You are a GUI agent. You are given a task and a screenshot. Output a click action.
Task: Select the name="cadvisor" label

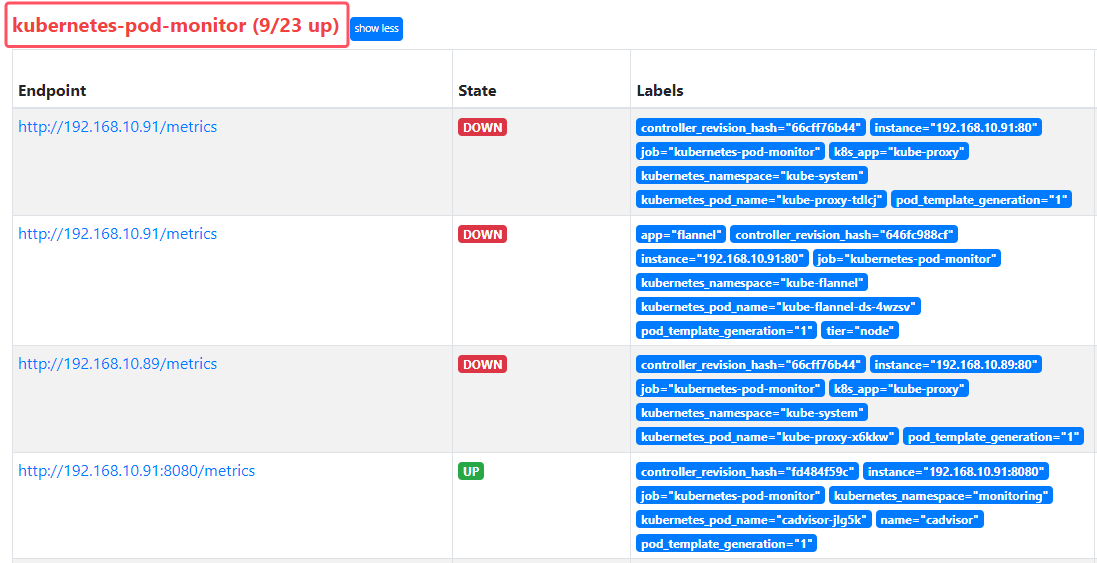pyautogui.click(x=930, y=520)
